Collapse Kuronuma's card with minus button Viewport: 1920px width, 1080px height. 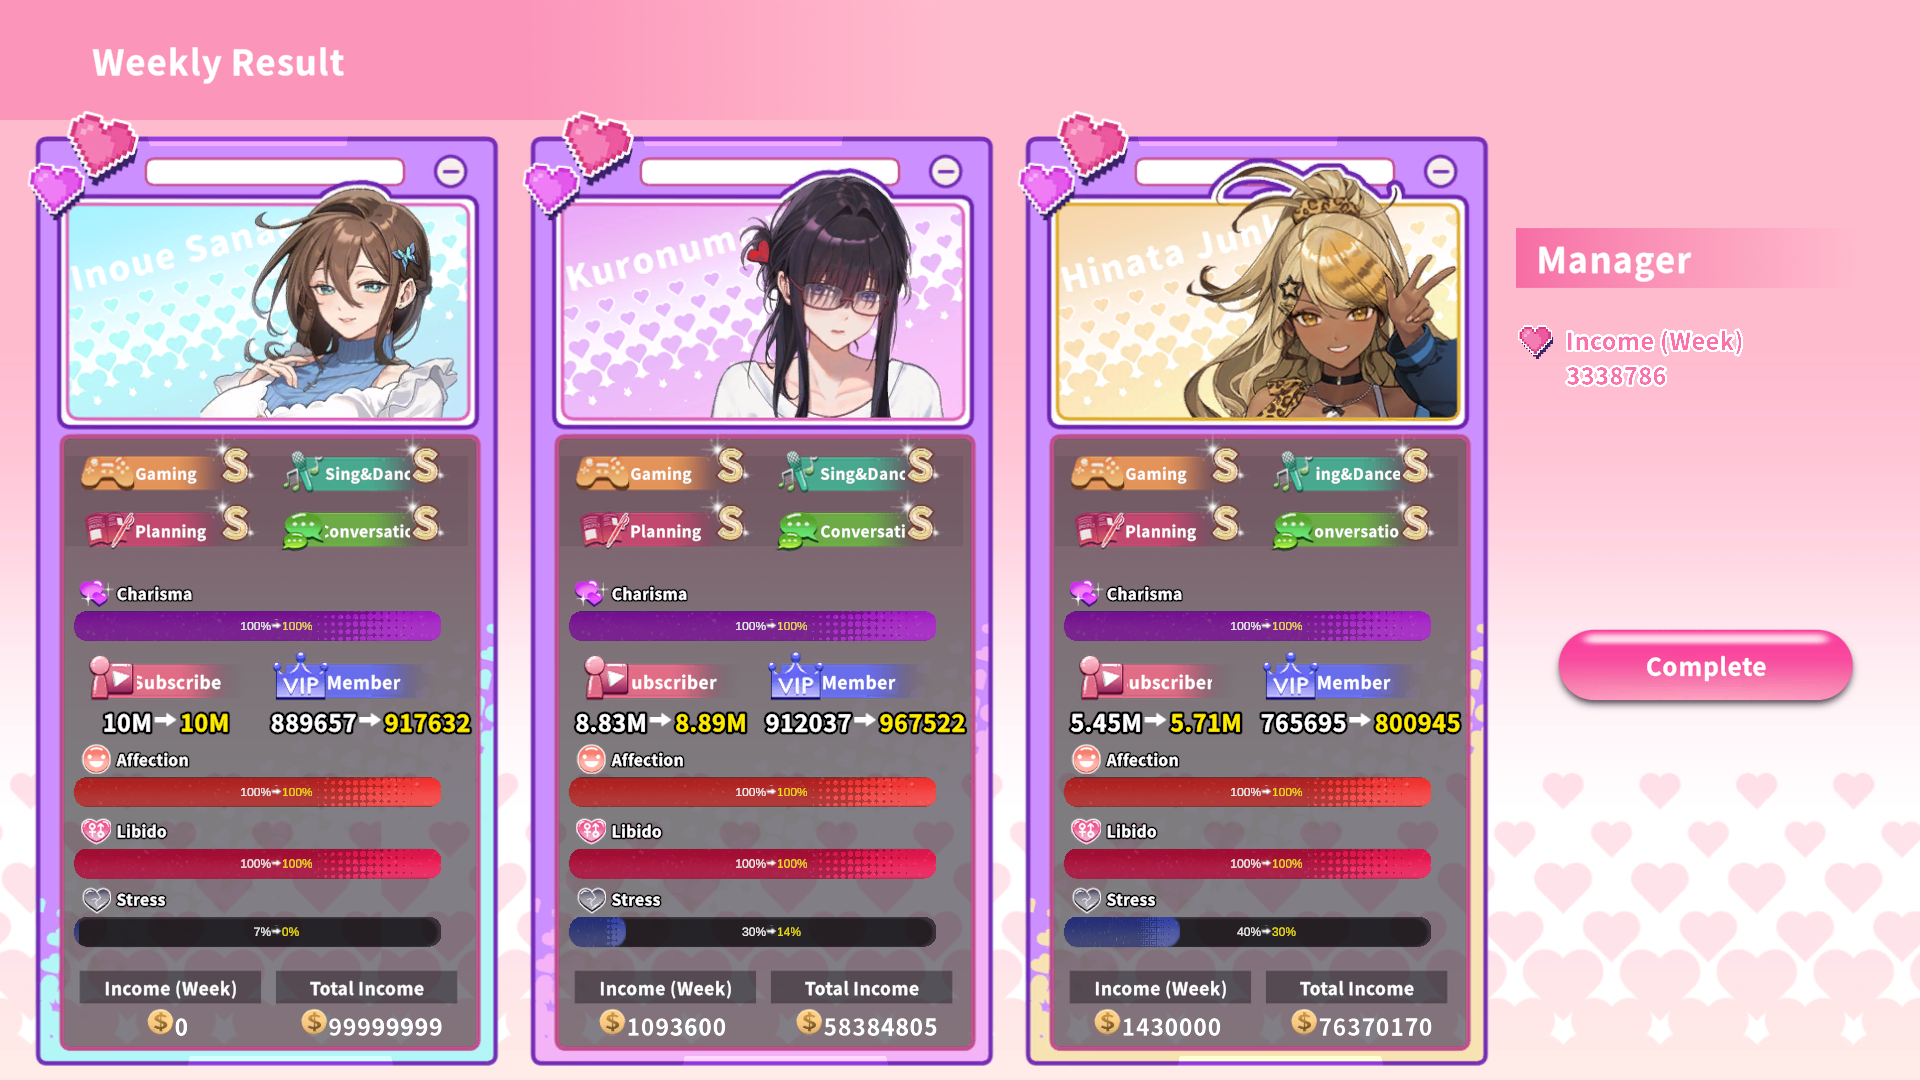(945, 171)
